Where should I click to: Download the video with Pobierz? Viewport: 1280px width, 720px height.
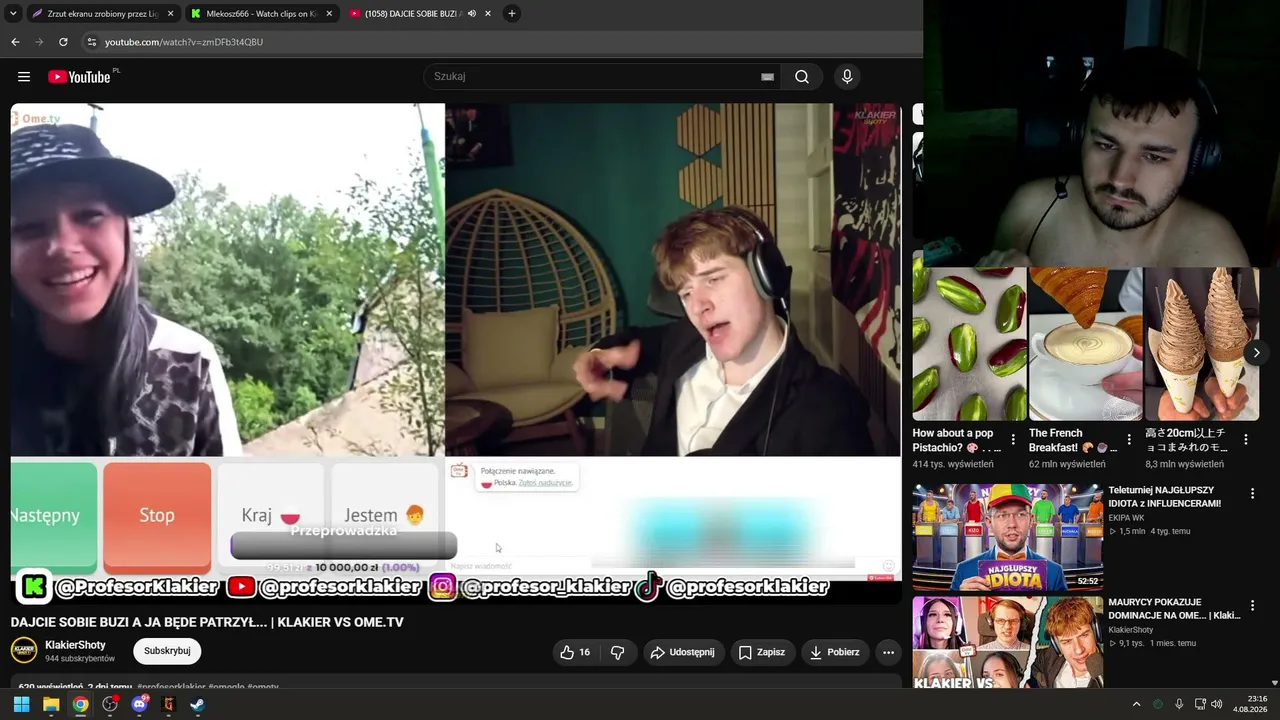coord(834,652)
